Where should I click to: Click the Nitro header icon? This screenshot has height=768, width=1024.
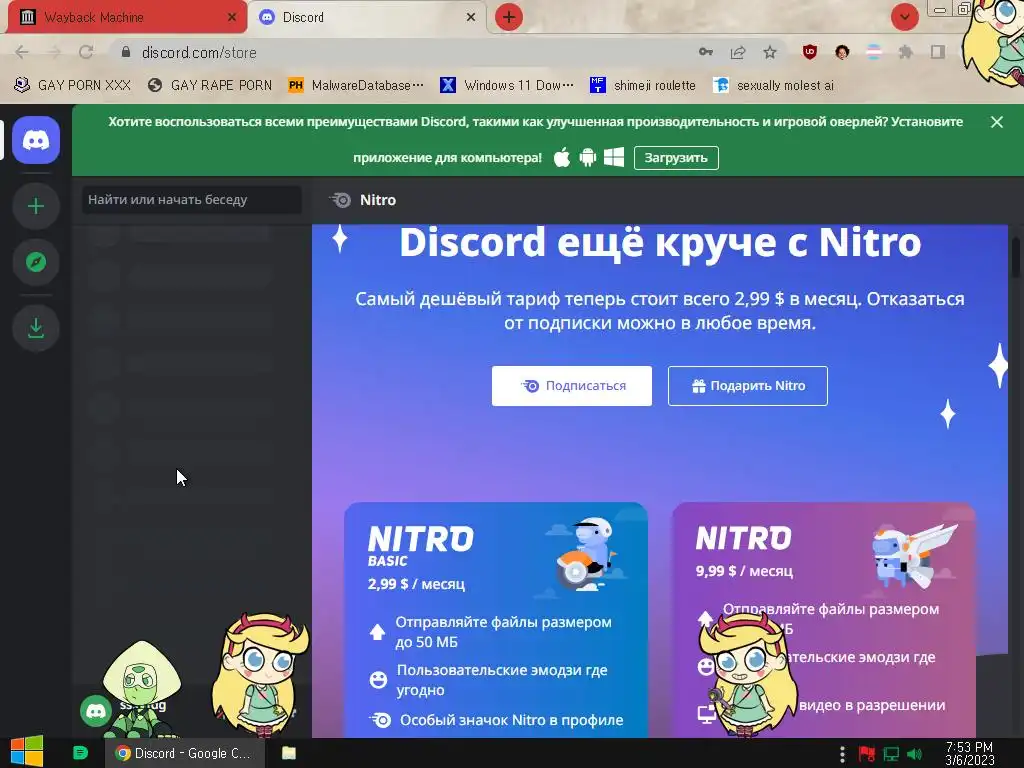pyautogui.click(x=340, y=200)
